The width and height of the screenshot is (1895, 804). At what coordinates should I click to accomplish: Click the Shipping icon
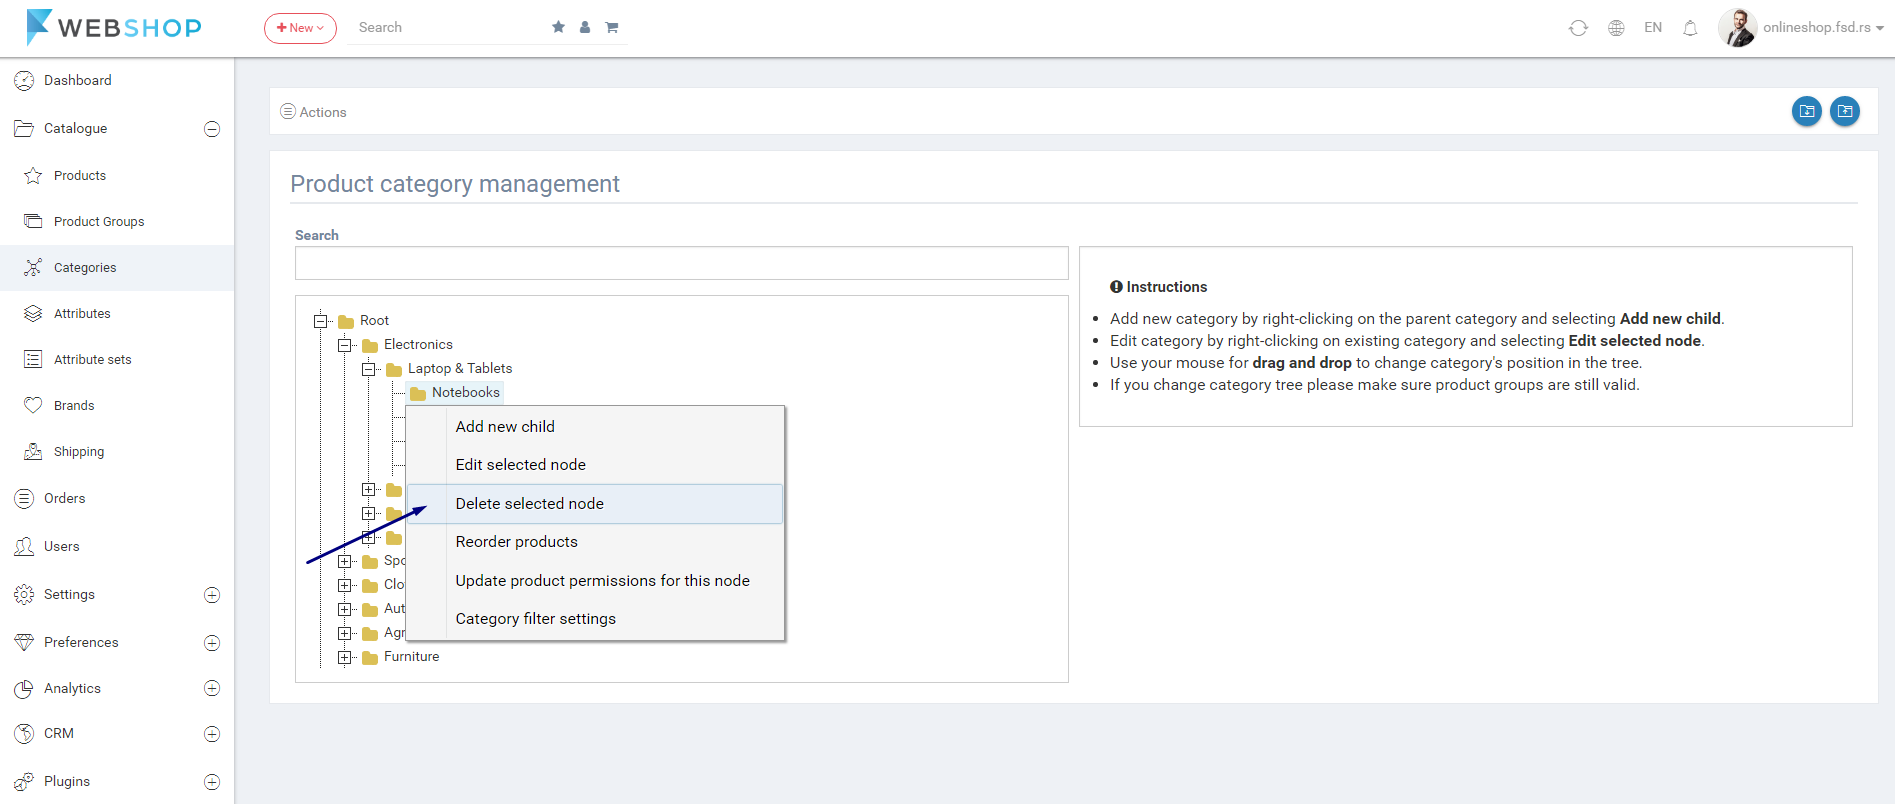click(x=33, y=451)
